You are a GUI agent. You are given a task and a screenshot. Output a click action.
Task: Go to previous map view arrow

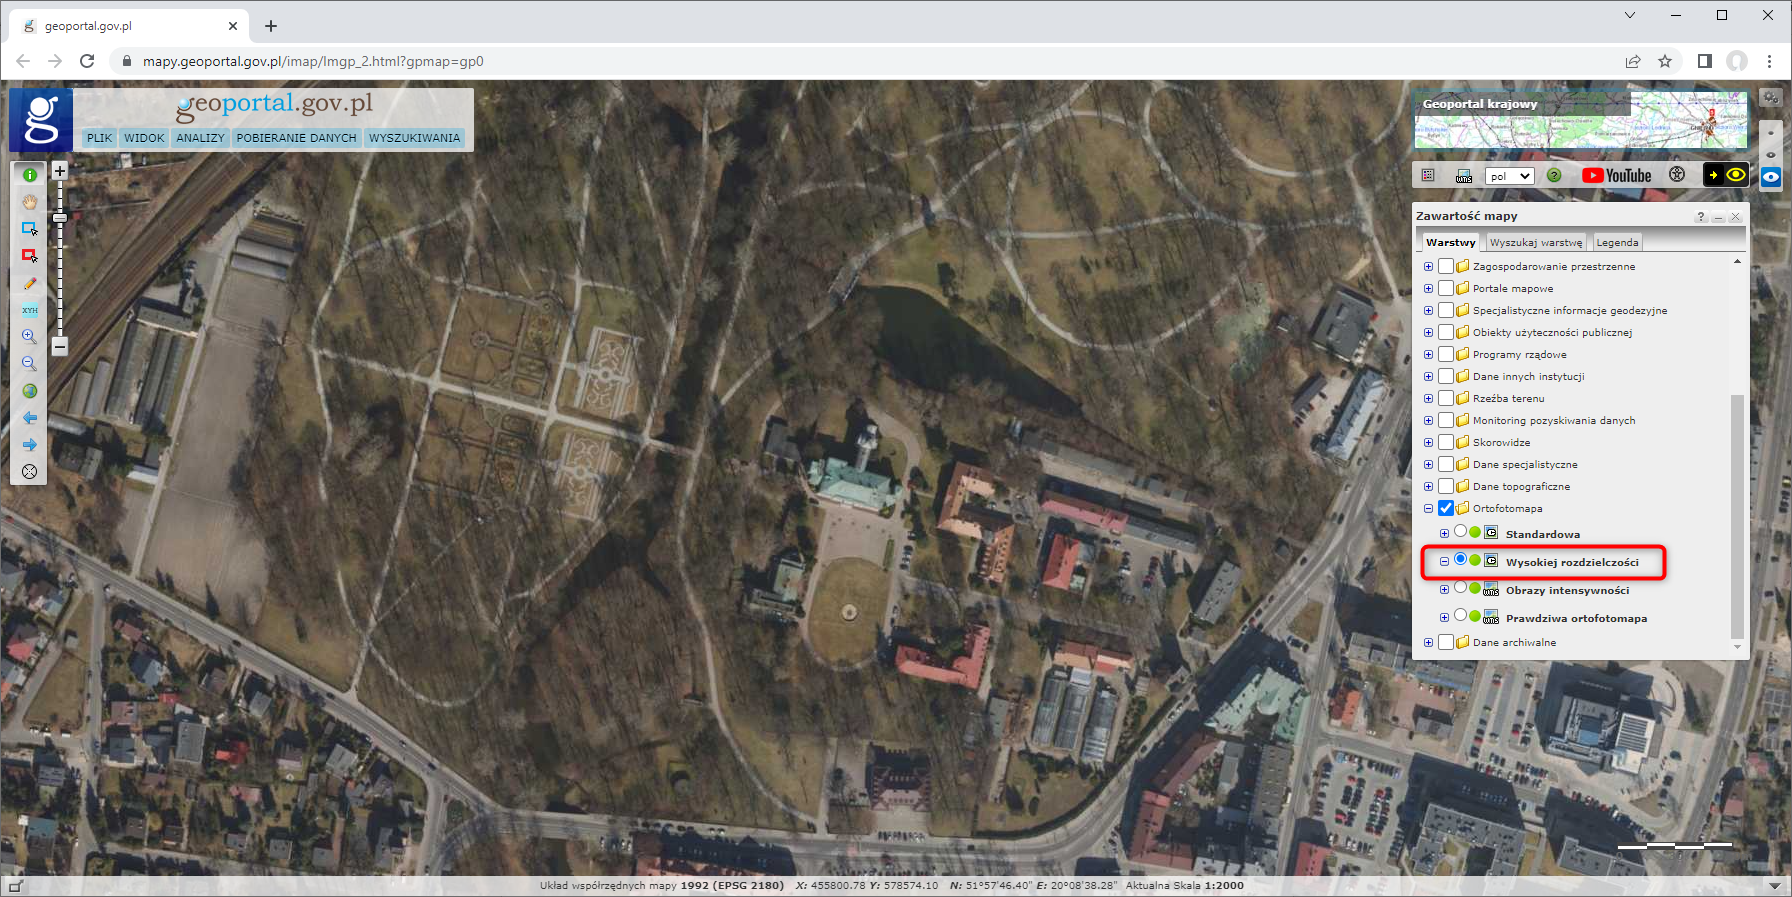point(30,418)
